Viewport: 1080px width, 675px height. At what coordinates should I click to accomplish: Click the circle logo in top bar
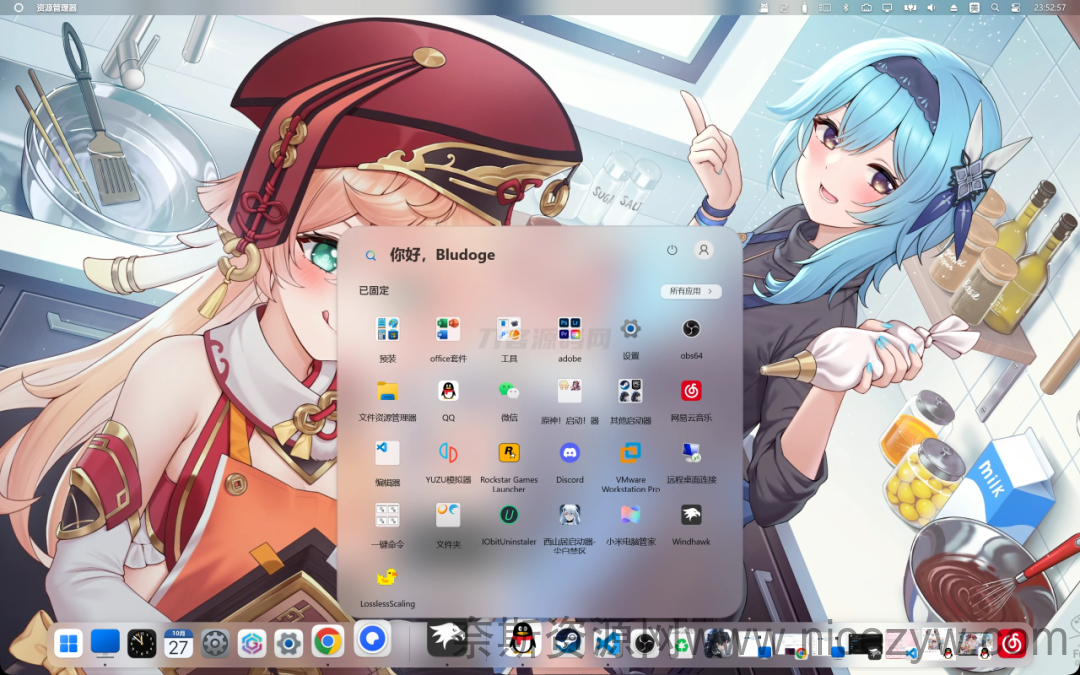[x=19, y=8]
